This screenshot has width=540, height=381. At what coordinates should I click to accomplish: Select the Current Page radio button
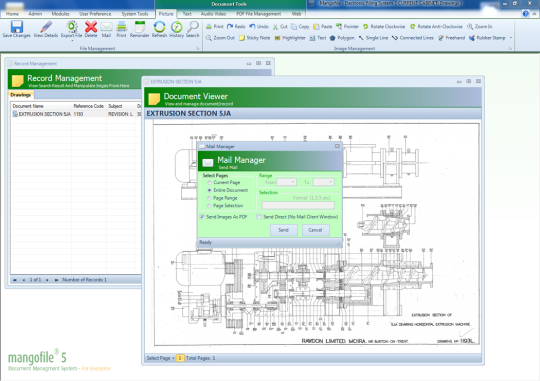[209, 183]
